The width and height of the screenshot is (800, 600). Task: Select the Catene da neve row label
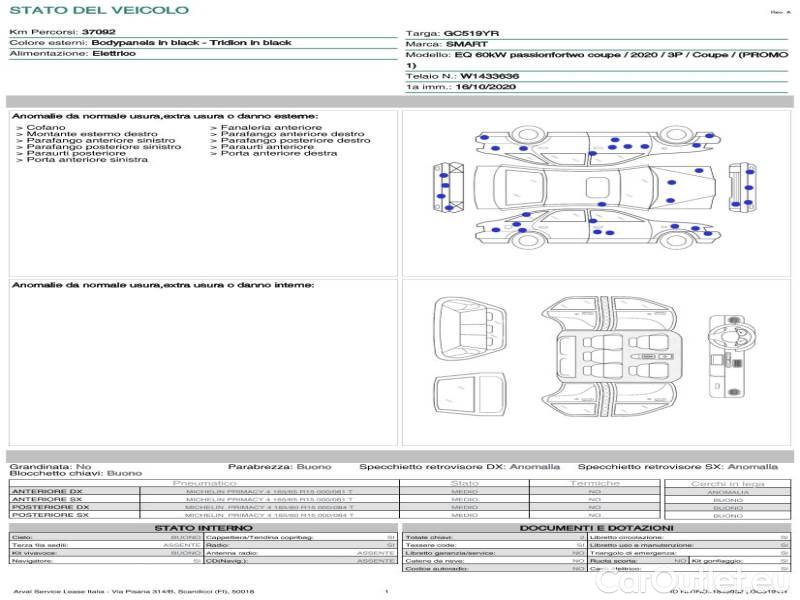435,561
